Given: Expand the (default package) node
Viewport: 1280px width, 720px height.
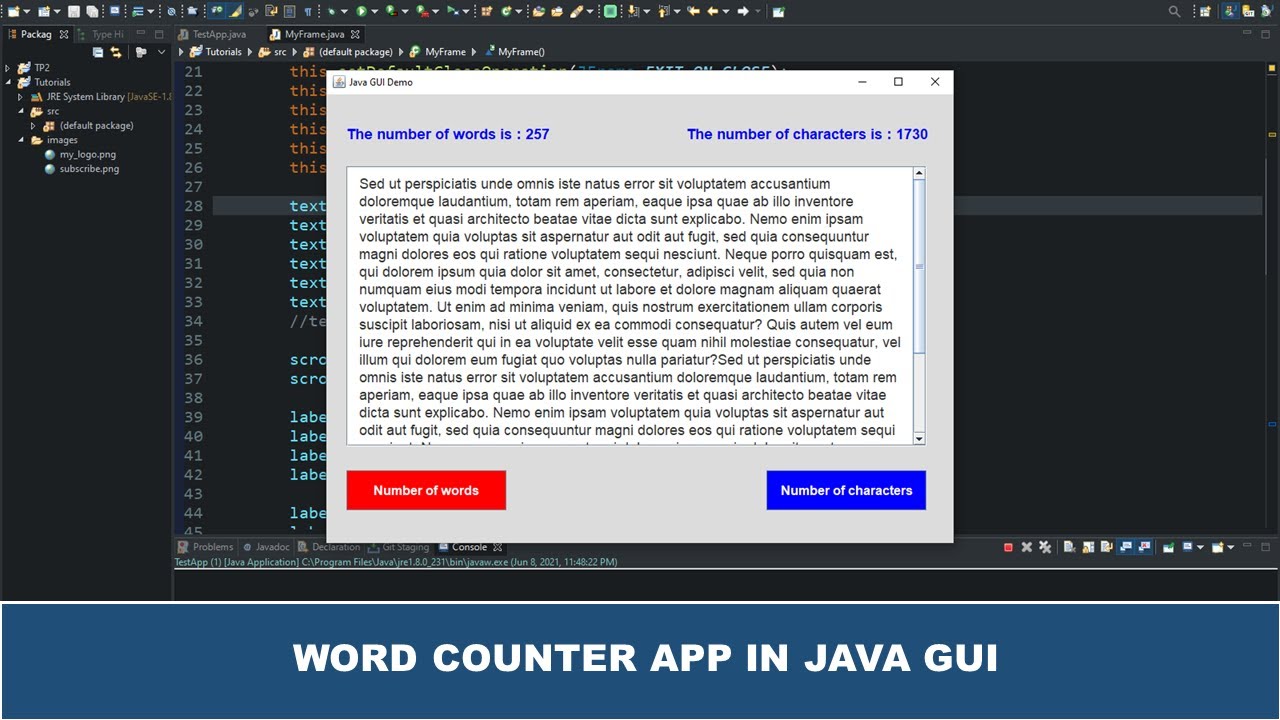Looking at the screenshot, I should (x=33, y=126).
